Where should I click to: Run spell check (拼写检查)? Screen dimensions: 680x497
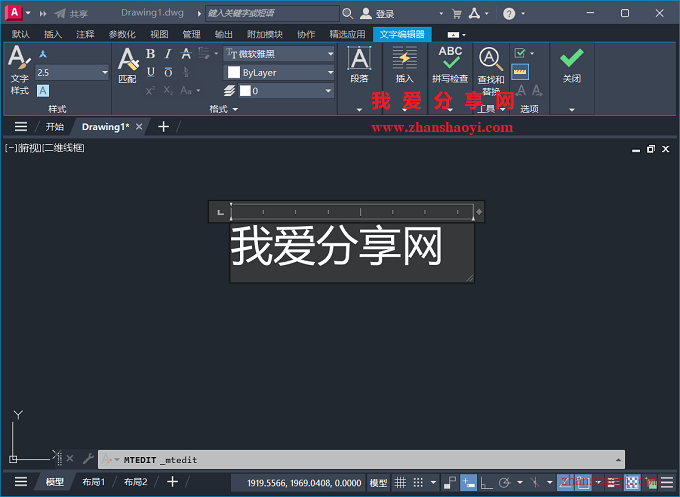(x=450, y=63)
